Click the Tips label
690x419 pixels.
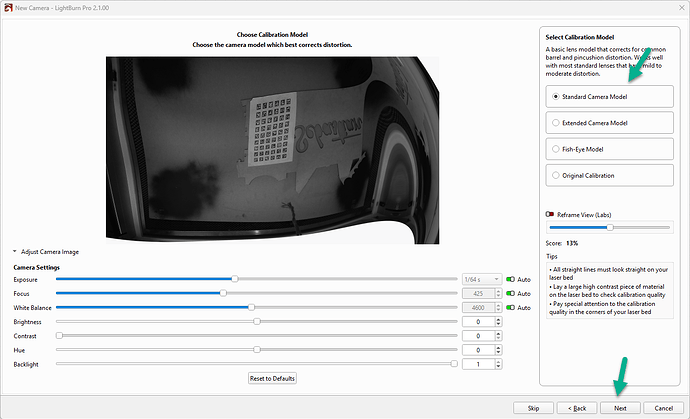[551, 256]
